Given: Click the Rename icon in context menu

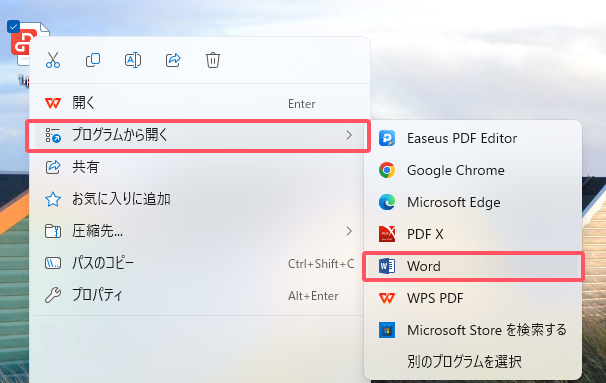Looking at the screenshot, I should click(133, 60).
